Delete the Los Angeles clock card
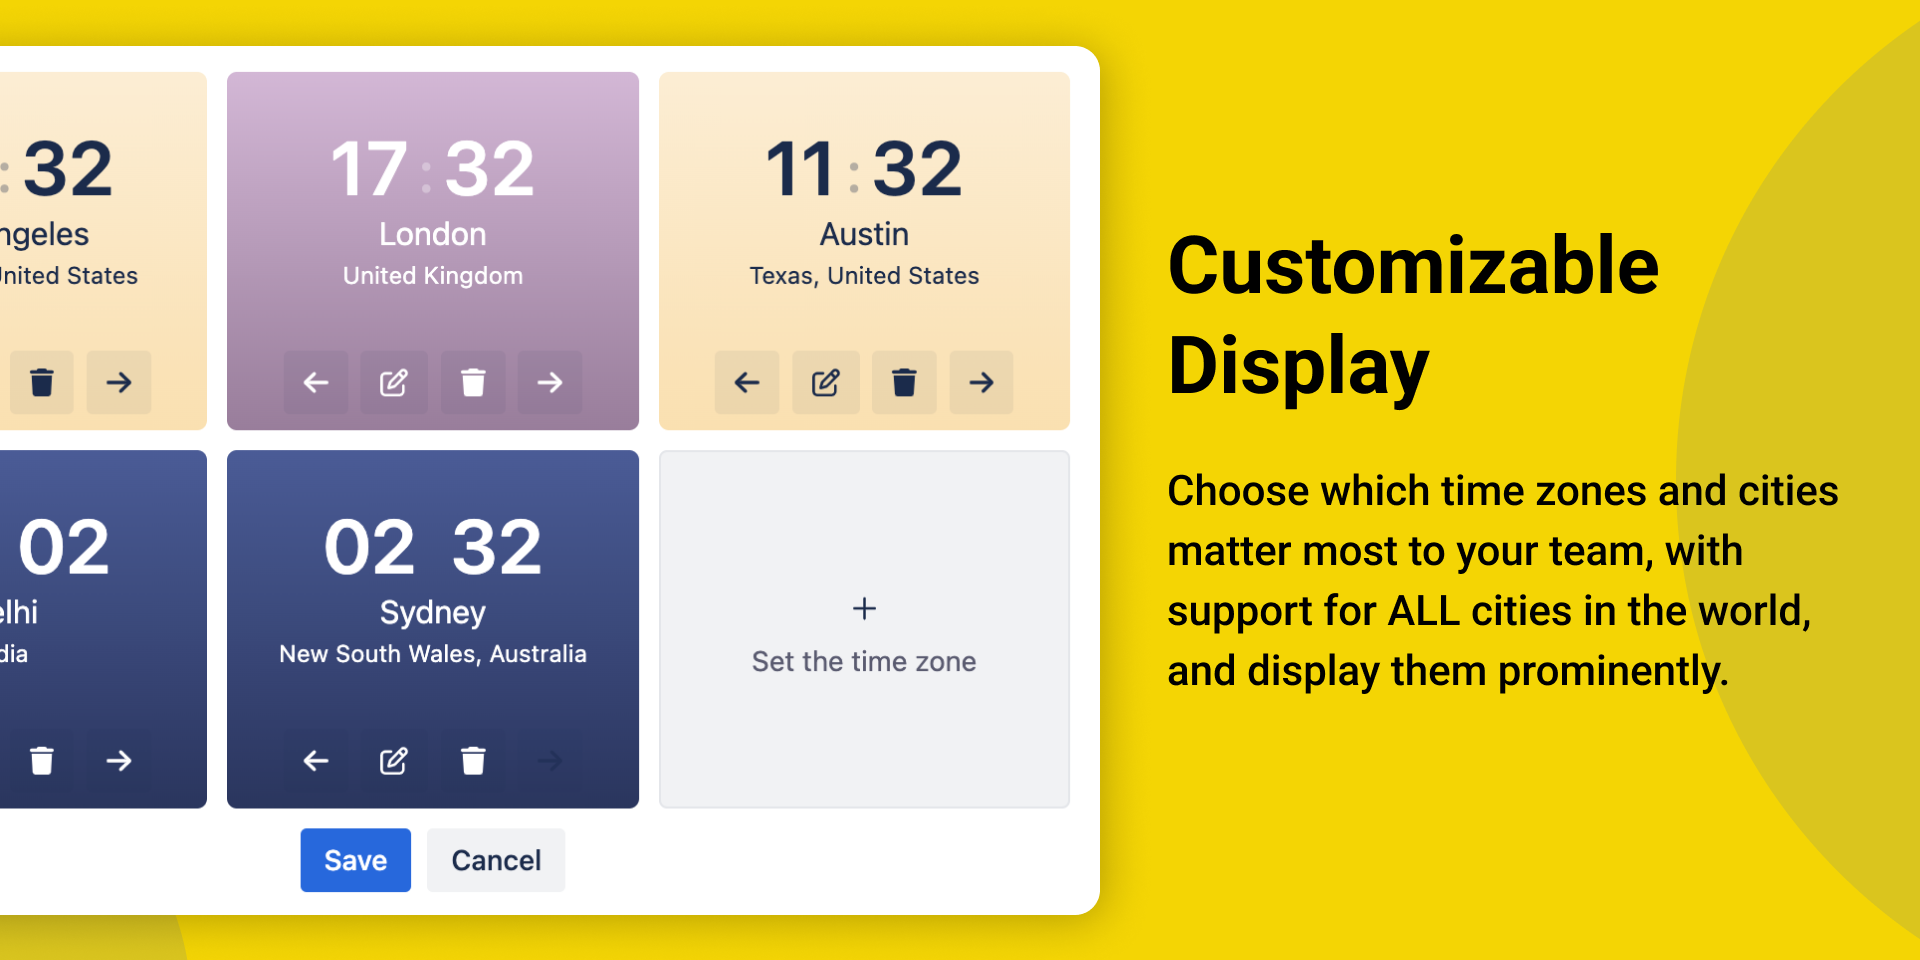The width and height of the screenshot is (1920, 960). tap(42, 382)
